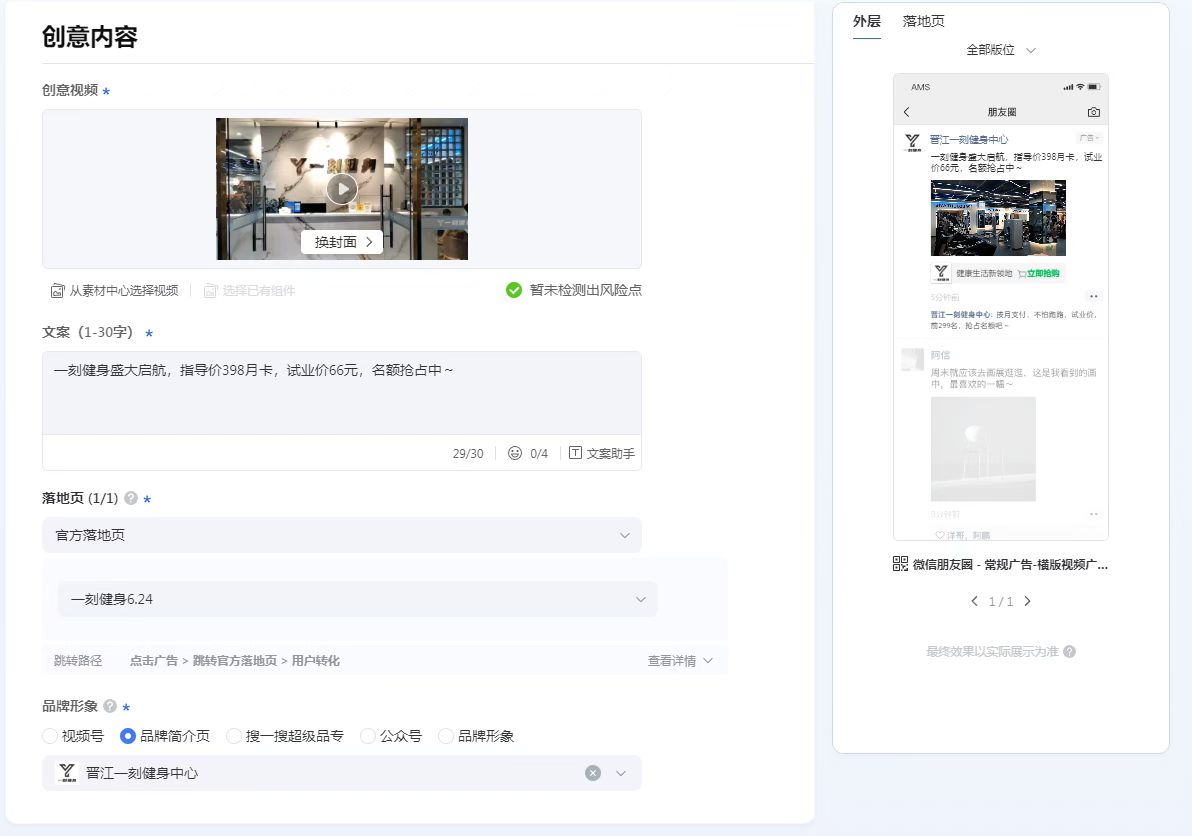1192x836 pixels.
Task: Go to the next preview page arrow
Action: click(x=1027, y=601)
